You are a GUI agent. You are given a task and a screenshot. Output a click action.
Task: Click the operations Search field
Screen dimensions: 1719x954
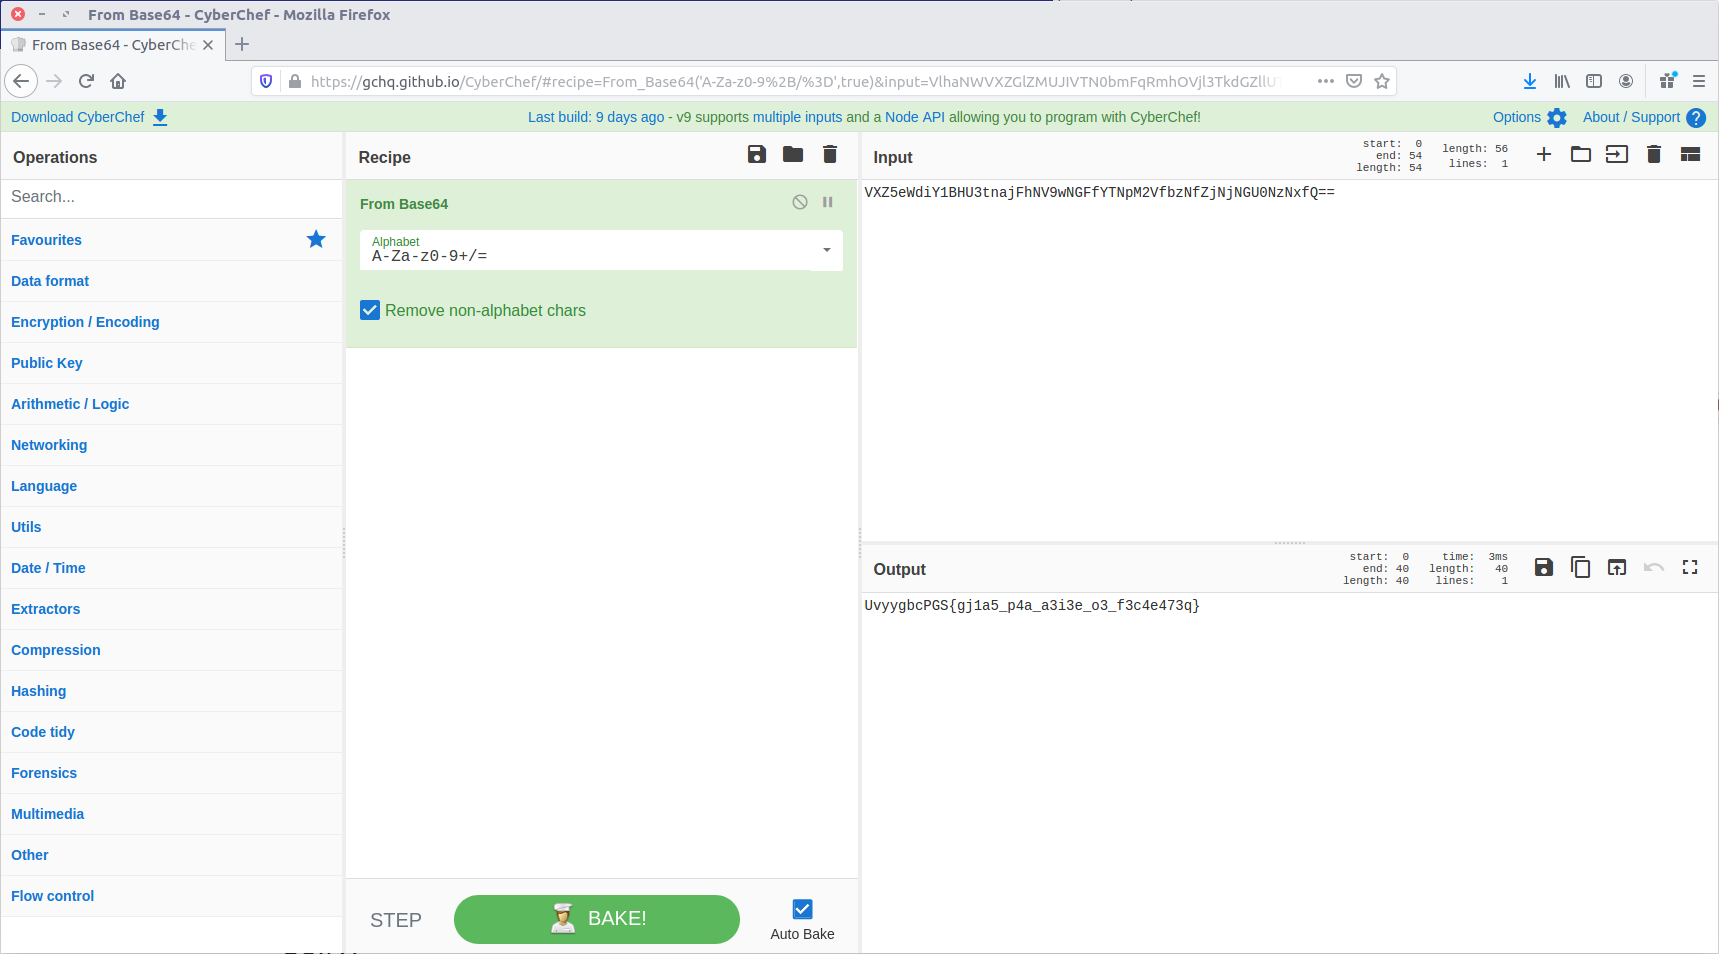(172, 197)
